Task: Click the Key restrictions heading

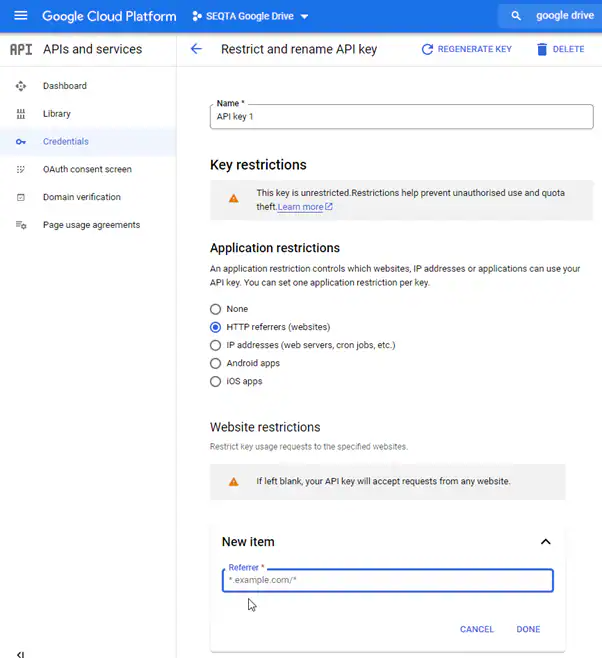Action: click(x=258, y=165)
